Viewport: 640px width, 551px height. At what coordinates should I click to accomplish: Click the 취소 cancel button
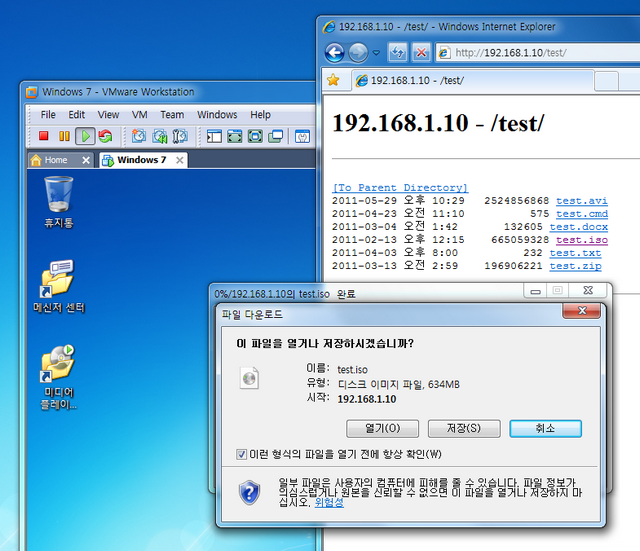click(x=545, y=428)
